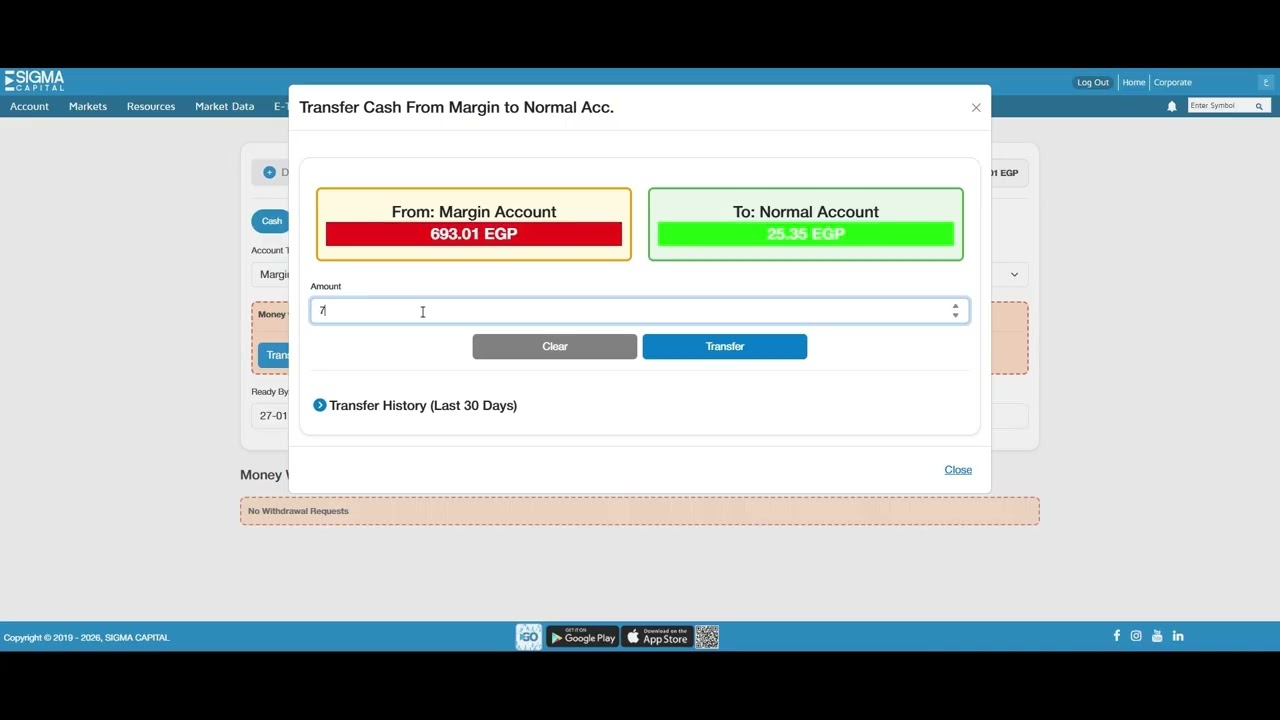The image size is (1280, 720).
Task: Click the Clear button
Action: click(x=555, y=346)
